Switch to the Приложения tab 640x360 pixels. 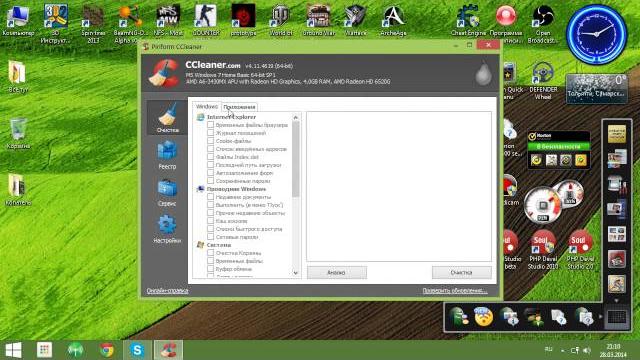[x=239, y=107]
